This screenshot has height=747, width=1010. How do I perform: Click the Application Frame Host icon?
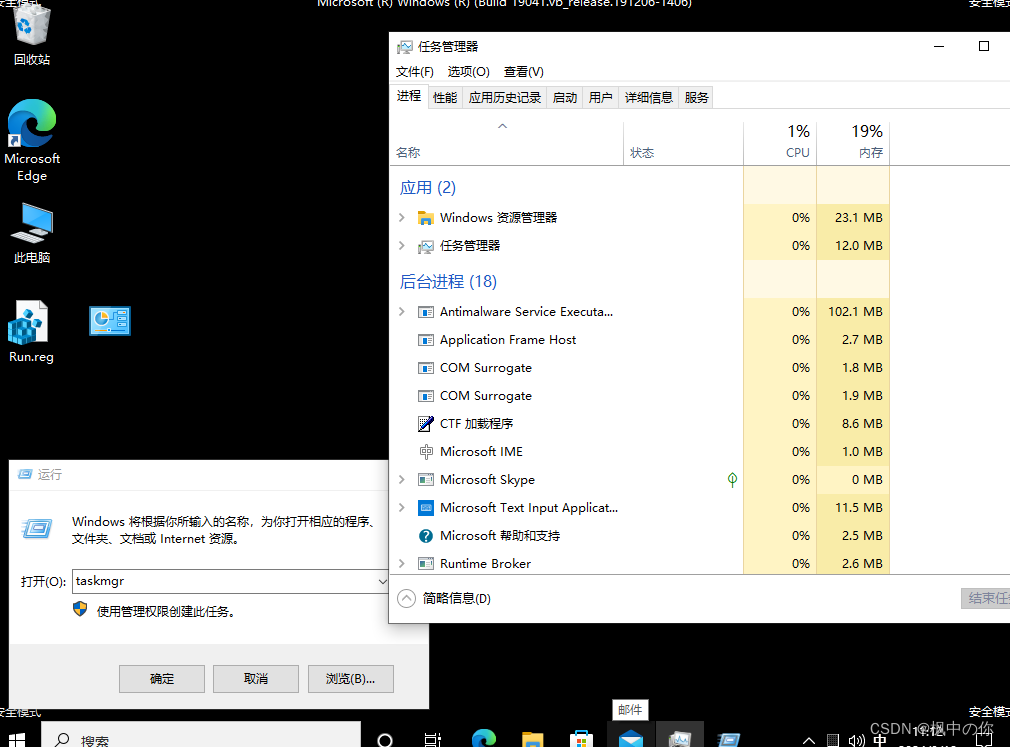click(x=426, y=340)
